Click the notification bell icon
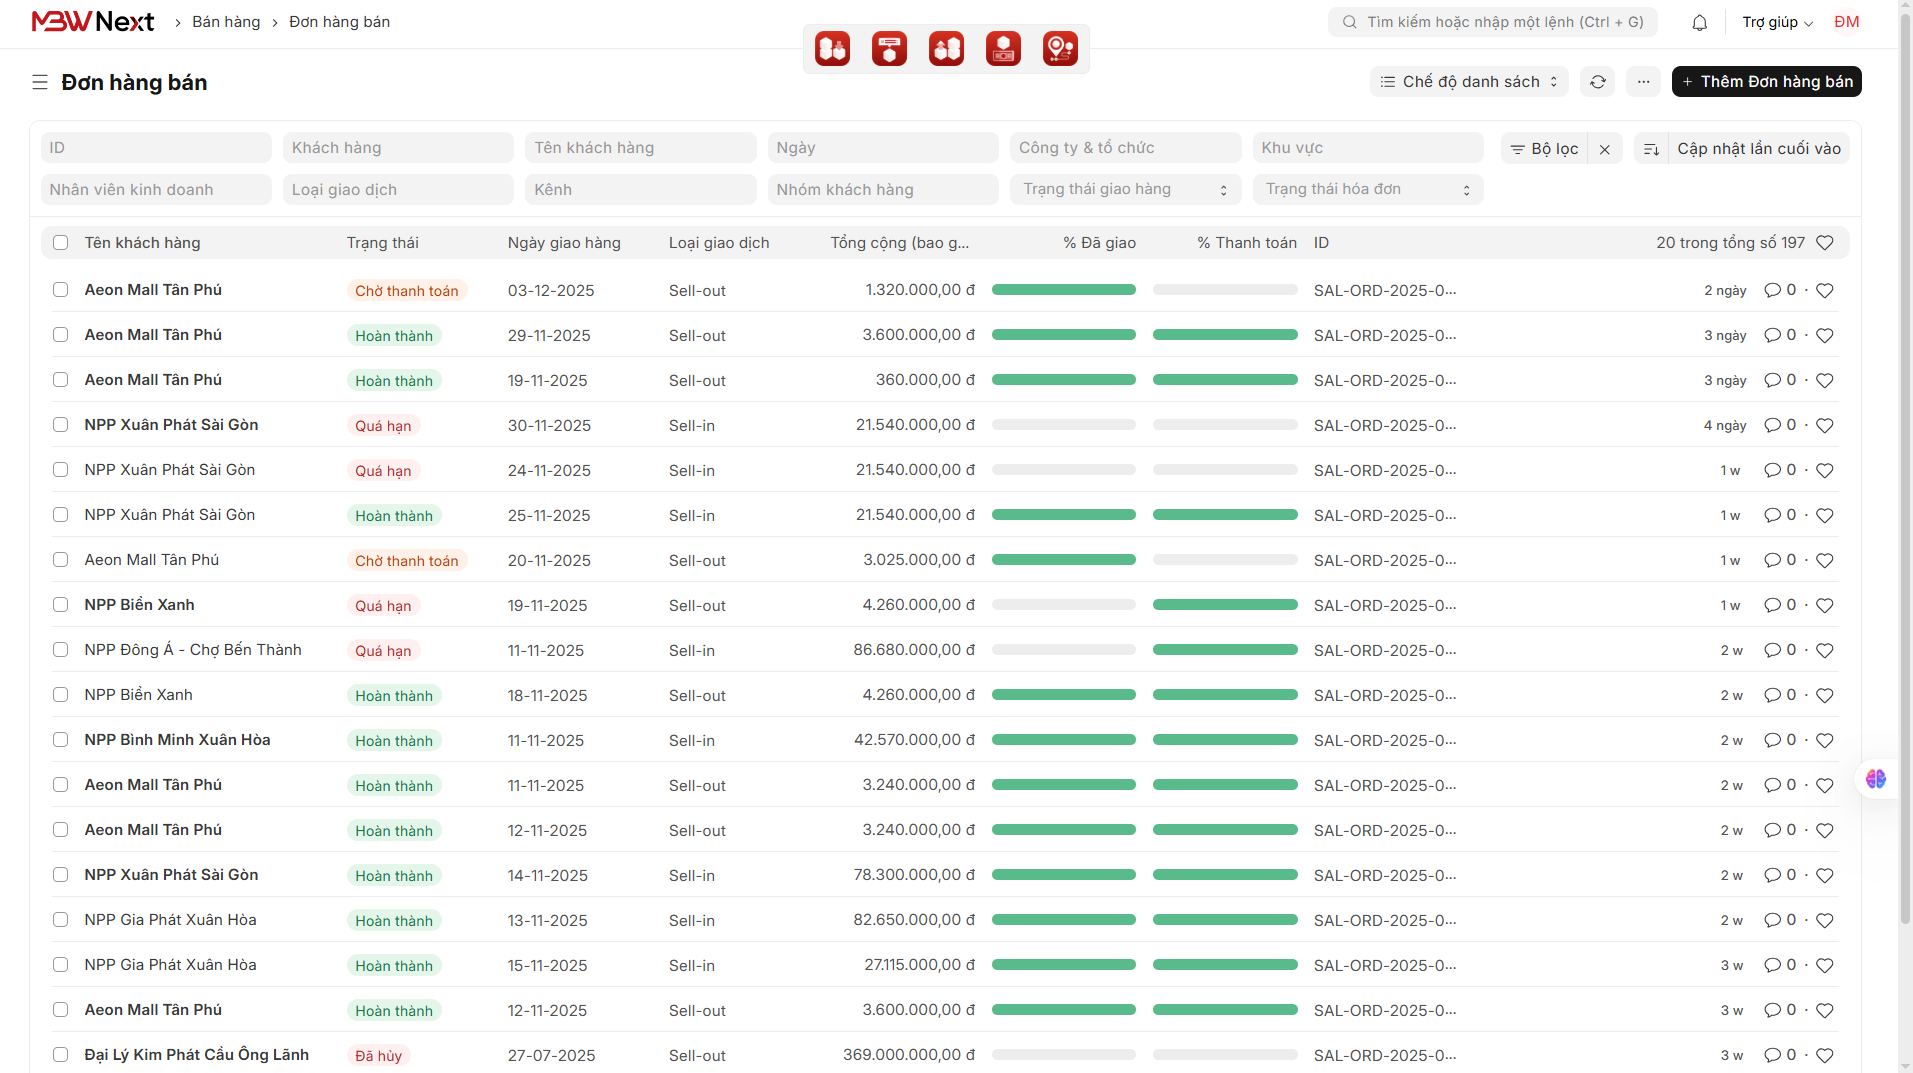 click(1699, 22)
